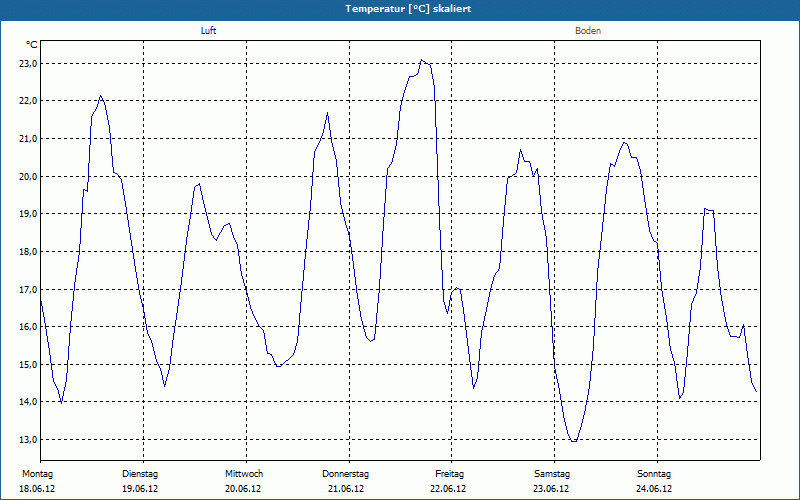Click the Sonntag day label
The image size is (800, 500).
point(654,474)
